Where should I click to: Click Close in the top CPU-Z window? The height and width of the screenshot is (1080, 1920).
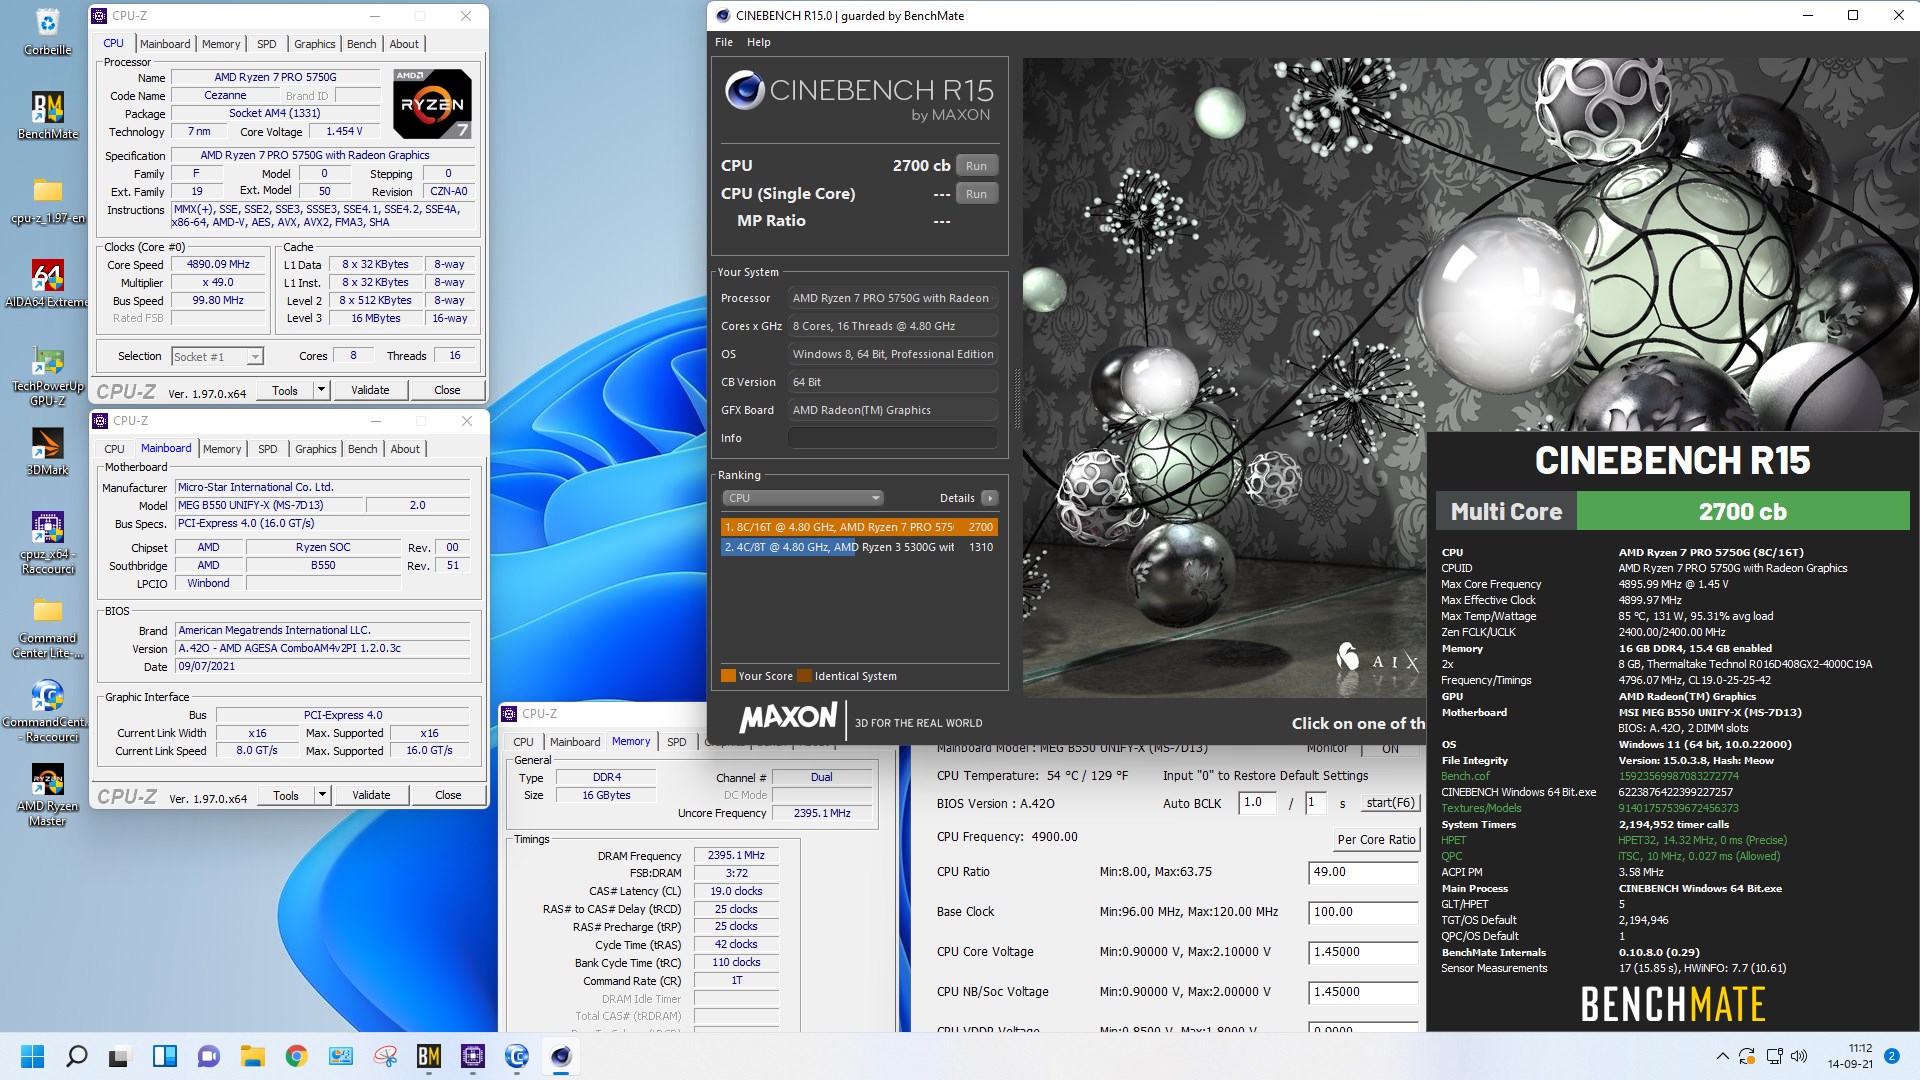coord(447,390)
